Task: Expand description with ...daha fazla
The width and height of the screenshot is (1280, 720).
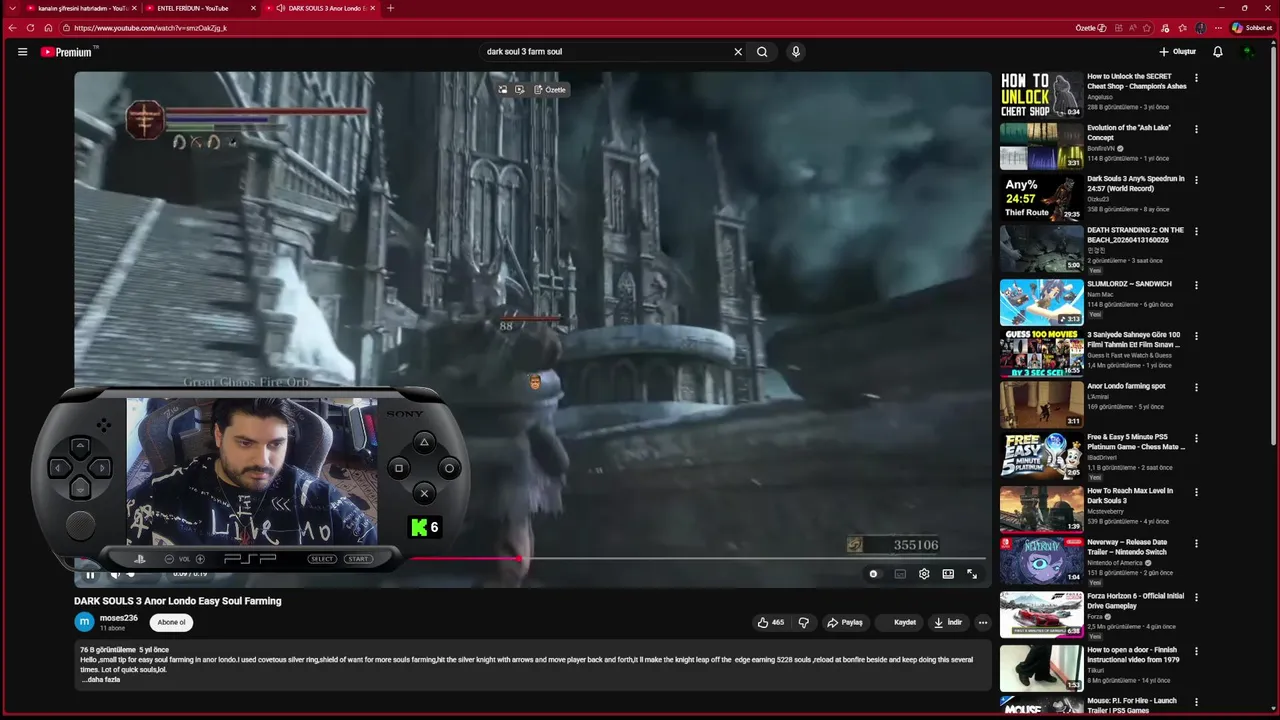Action: click(101, 680)
